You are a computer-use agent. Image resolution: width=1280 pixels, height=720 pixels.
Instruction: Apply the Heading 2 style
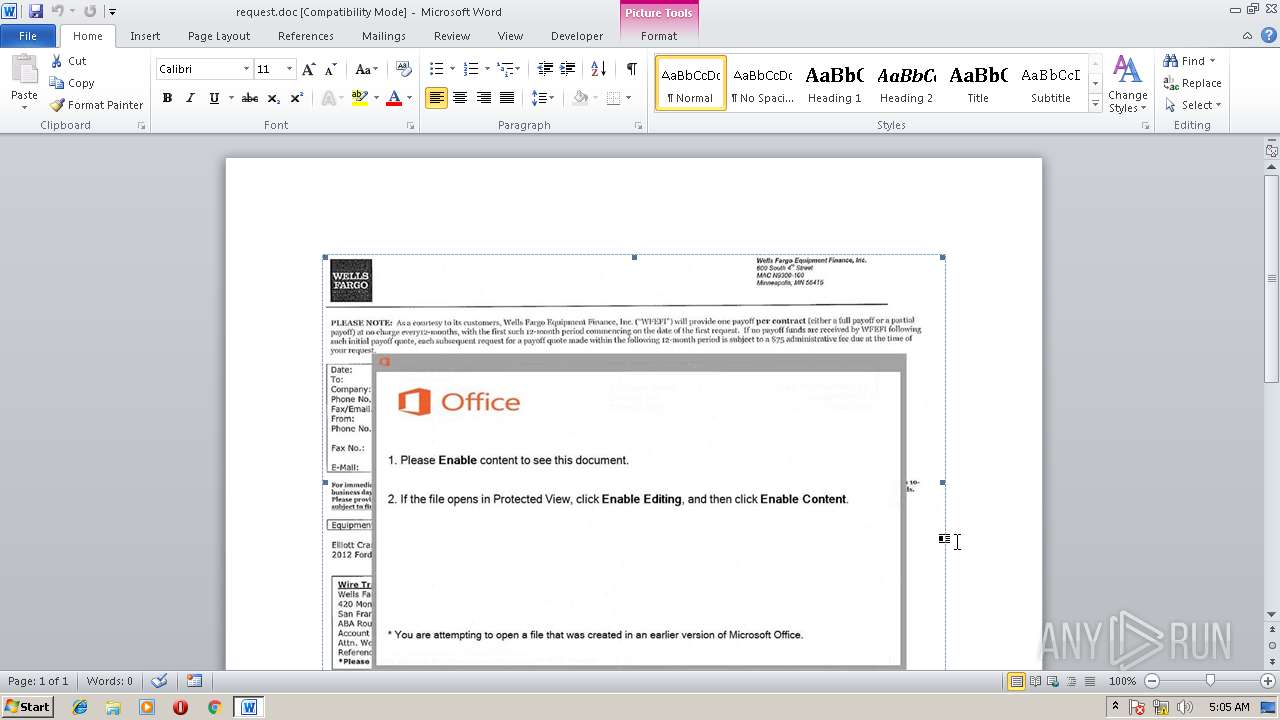(x=906, y=83)
